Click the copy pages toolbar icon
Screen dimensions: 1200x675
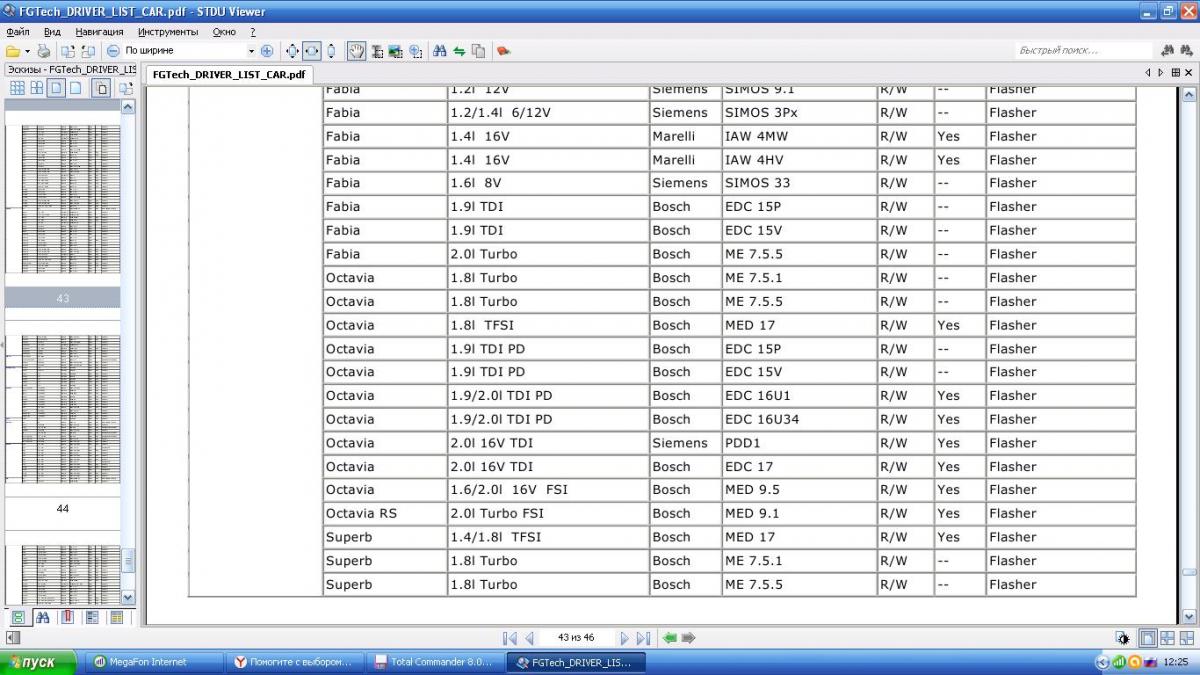pyautogui.click(x=478, y=50)
